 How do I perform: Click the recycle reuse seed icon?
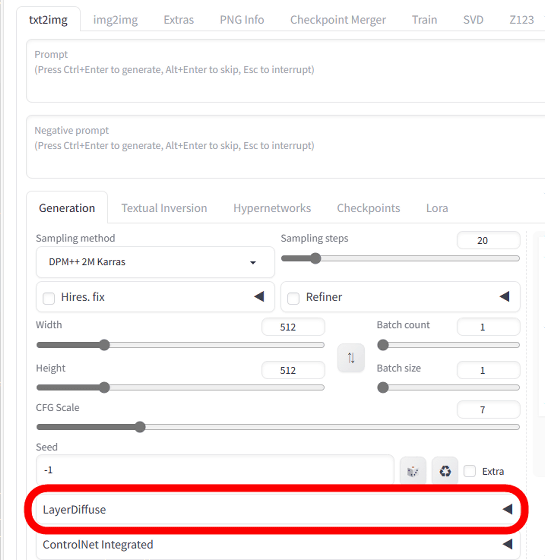tap(445, 471)
